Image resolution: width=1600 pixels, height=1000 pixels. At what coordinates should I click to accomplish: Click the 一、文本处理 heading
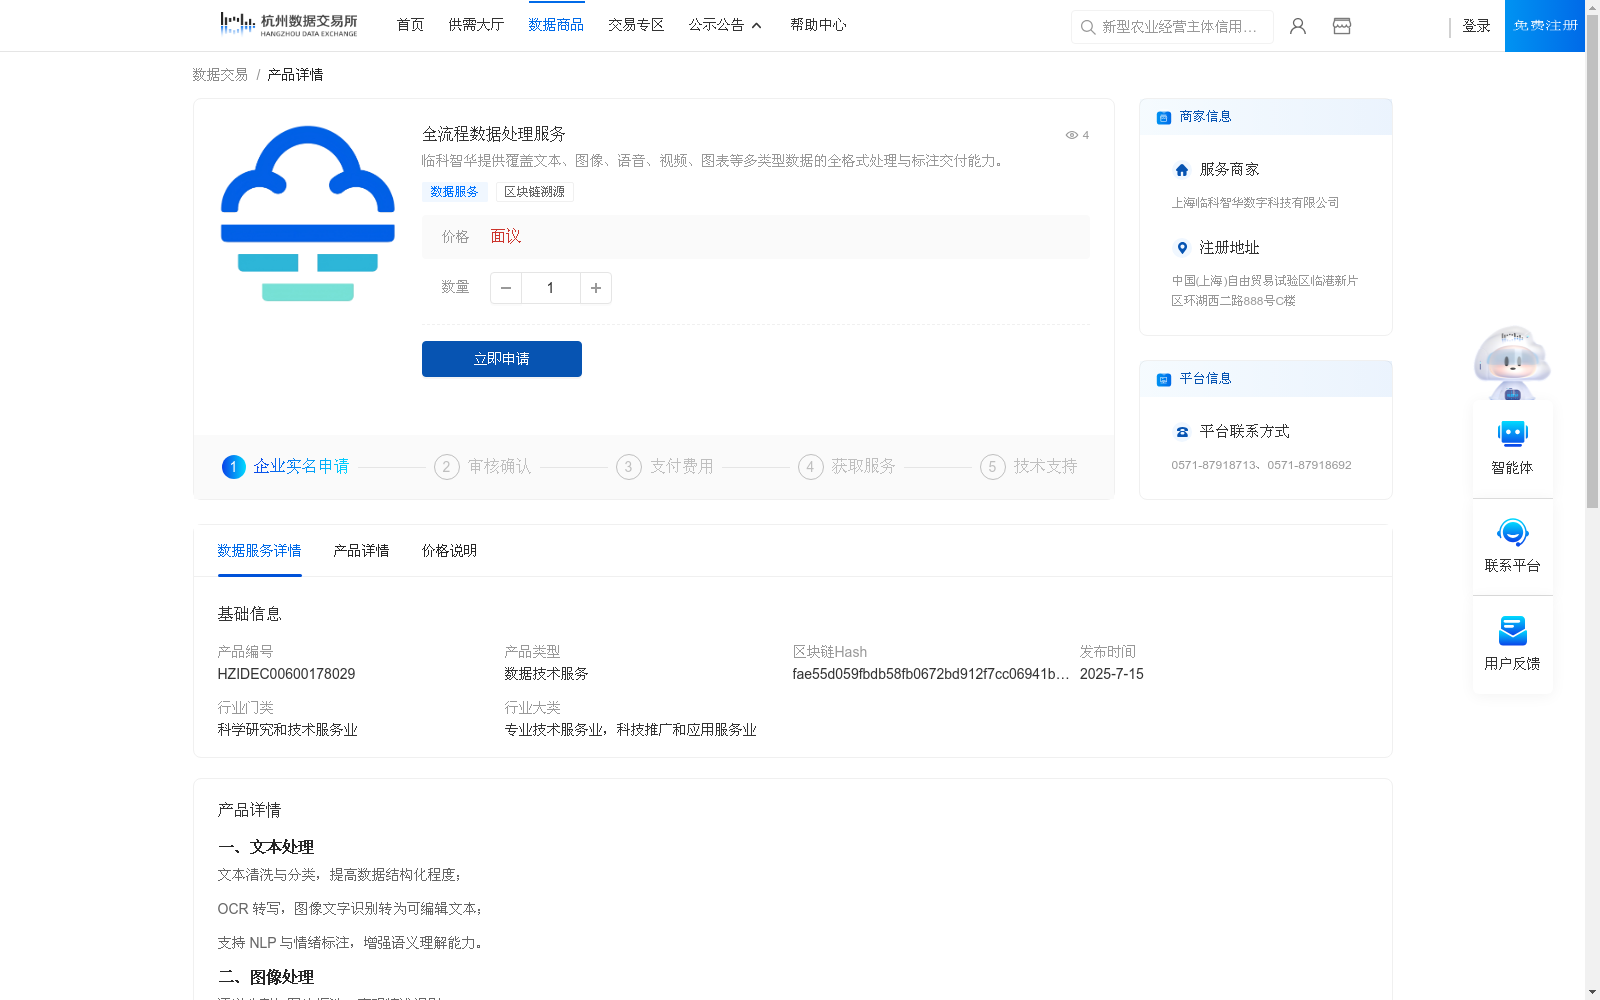(266, 847)
